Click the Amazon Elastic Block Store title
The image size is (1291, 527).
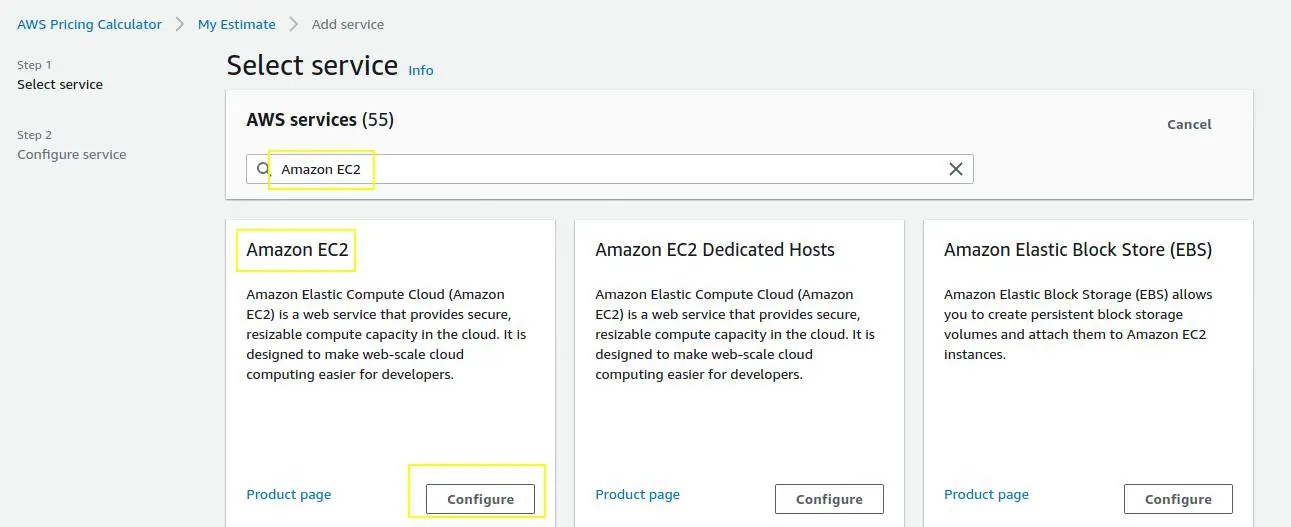tap(1077, 250)
